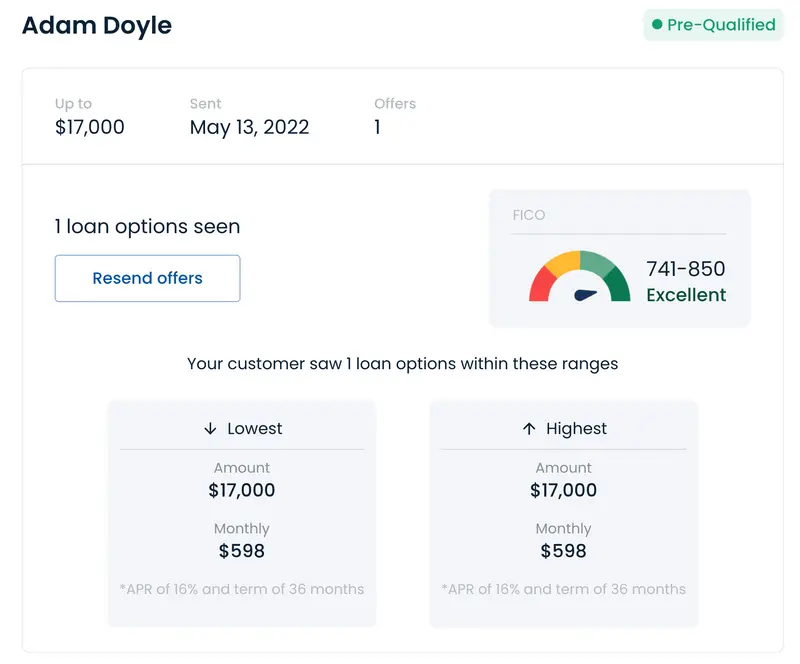The image size is (800, 664).
Task: Click the Monthly label in Highest card
Action: pos(564,529)
